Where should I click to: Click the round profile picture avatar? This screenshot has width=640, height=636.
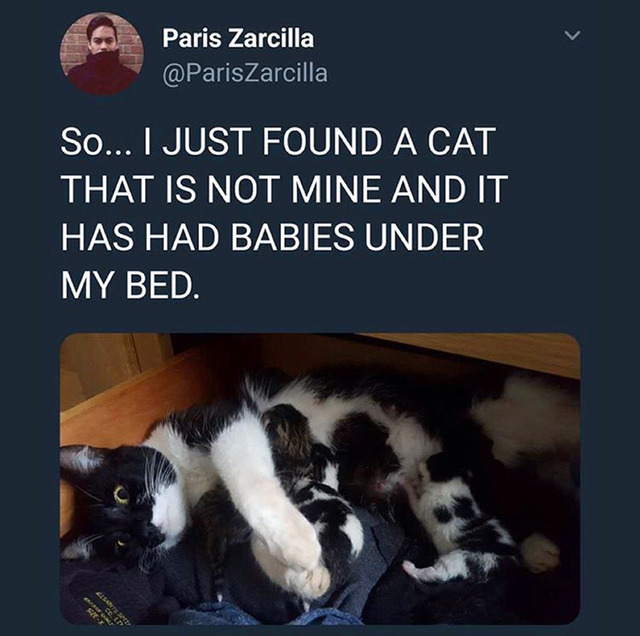click(x=98, y=54)
